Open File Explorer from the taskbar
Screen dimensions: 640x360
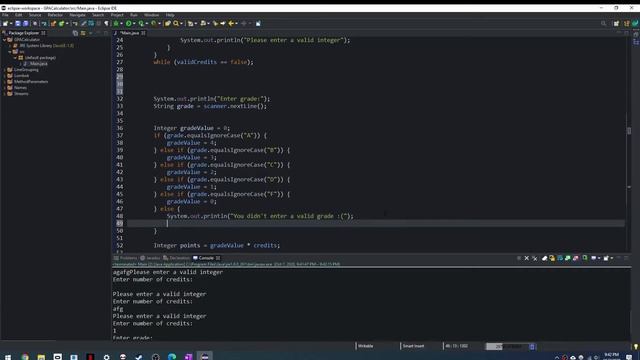pyautogui.click(x=41, y=357)
